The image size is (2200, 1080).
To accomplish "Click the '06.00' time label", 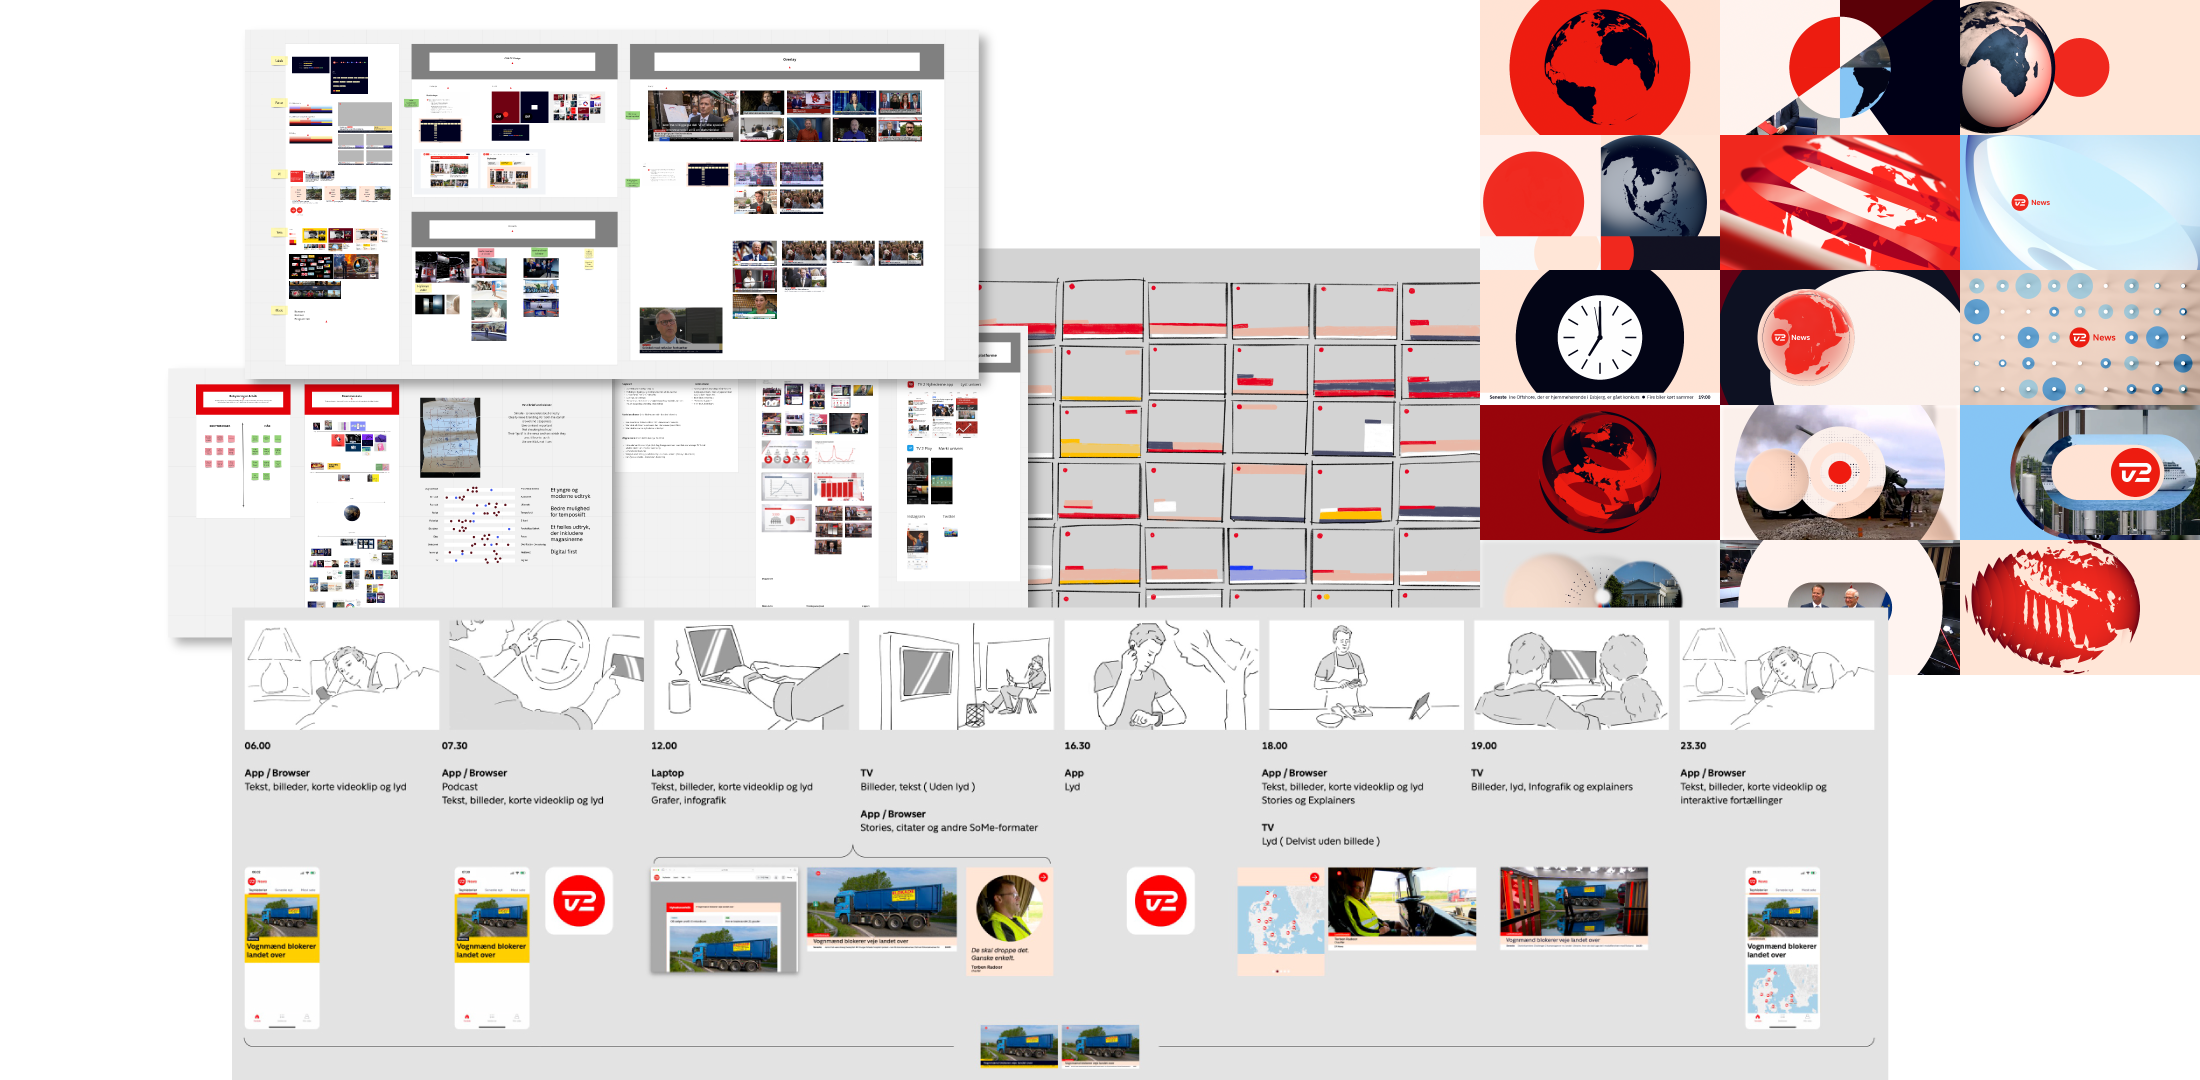I will (257, 746).
